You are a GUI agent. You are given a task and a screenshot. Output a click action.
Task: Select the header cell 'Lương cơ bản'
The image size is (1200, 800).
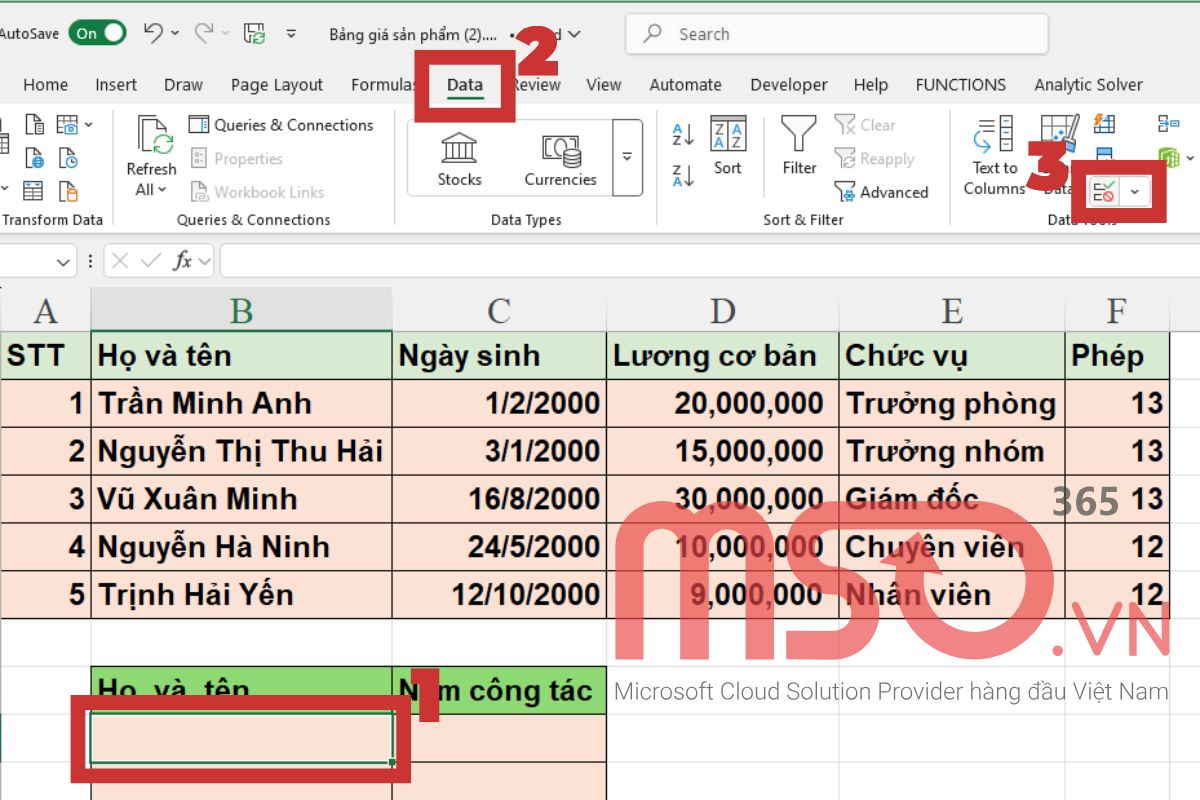tap(722, 355)
